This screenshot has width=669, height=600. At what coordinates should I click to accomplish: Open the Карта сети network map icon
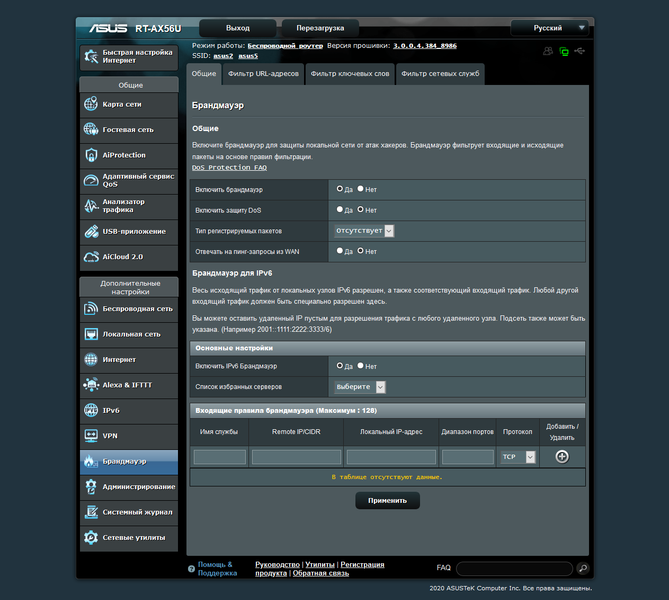91,104
